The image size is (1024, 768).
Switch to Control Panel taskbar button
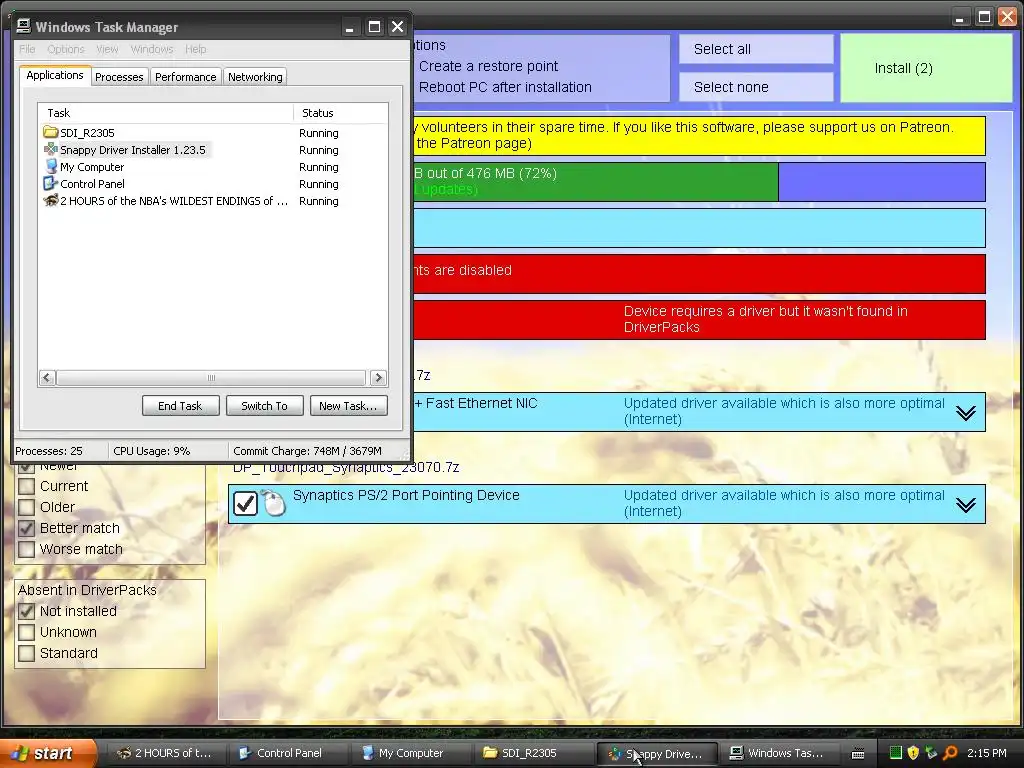[289, 753]
